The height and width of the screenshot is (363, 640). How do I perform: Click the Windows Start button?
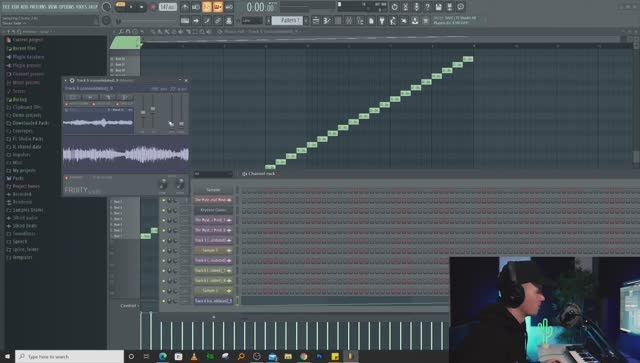point(7,356)
